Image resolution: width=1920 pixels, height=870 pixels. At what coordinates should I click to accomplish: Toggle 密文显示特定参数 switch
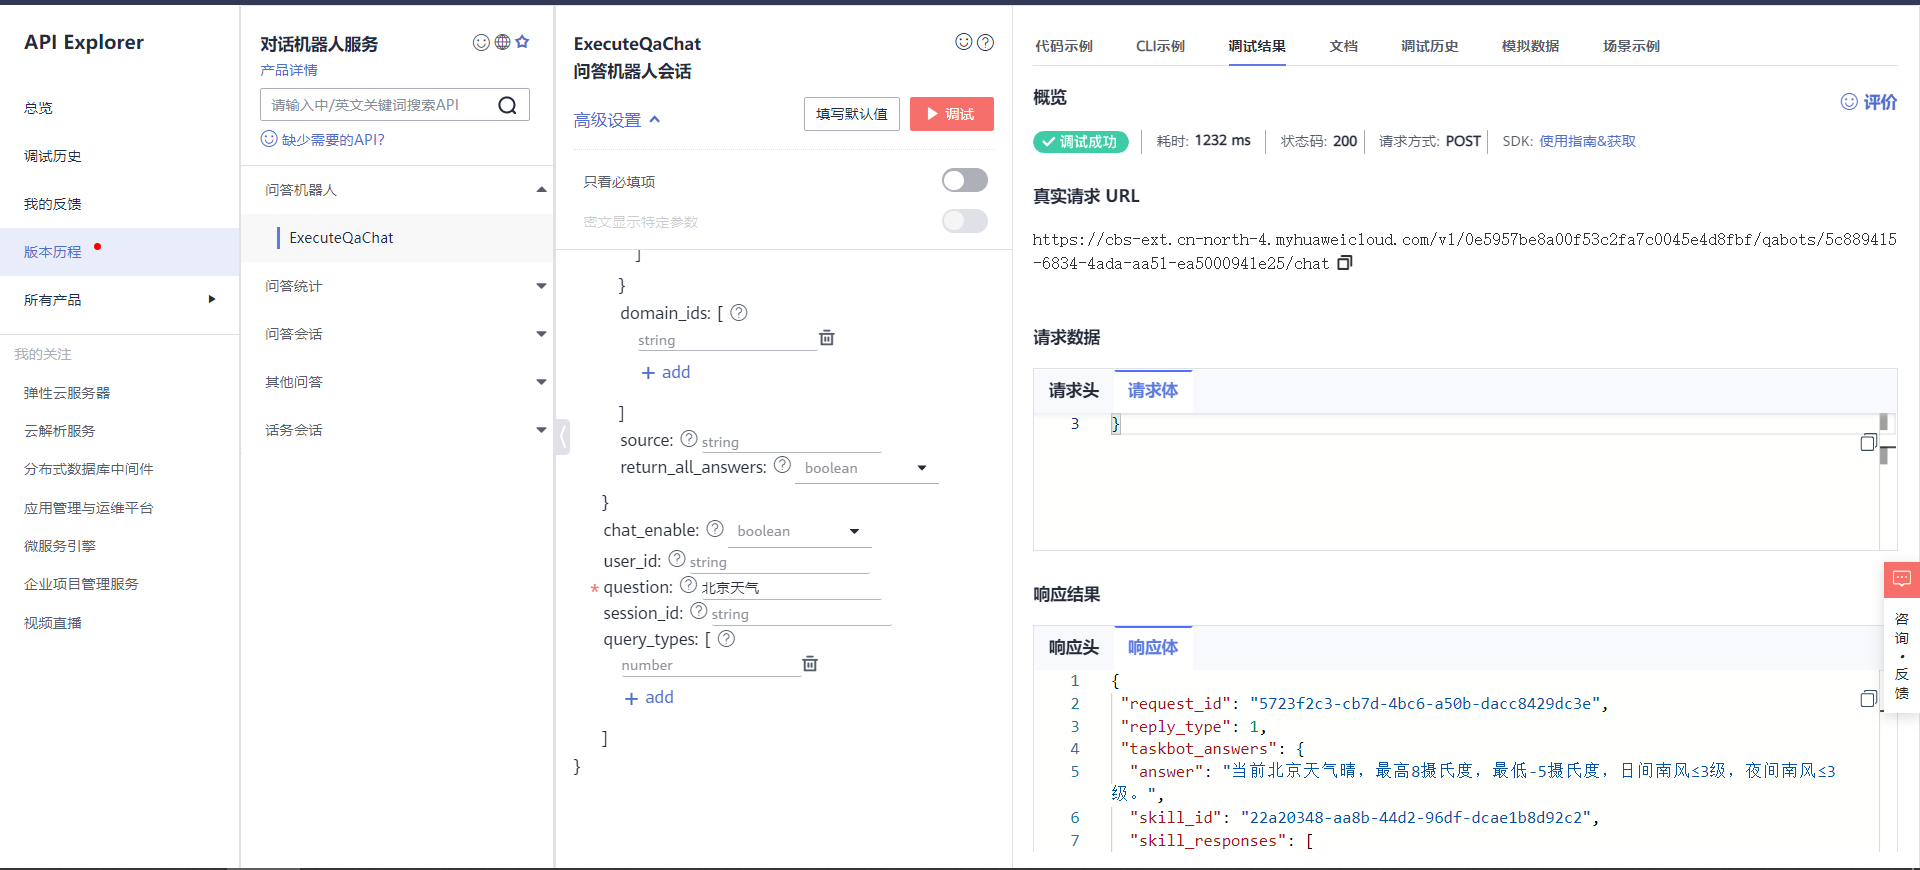[965, 221]
